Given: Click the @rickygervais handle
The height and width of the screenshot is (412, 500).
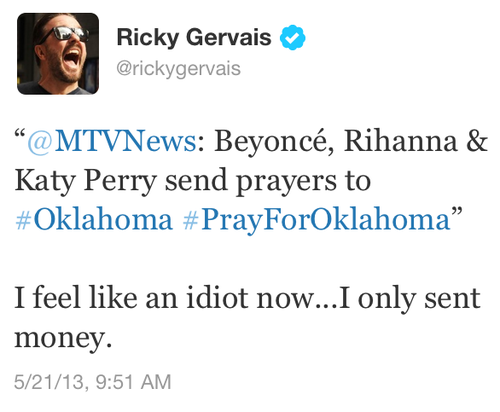Looking at the screenshot, I should (178, 69).
